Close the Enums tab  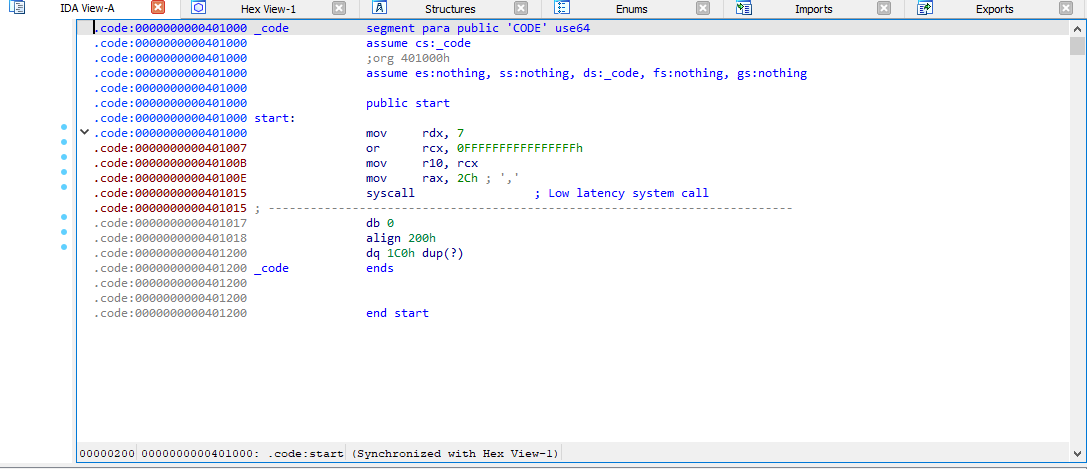(x=703, y=9)
